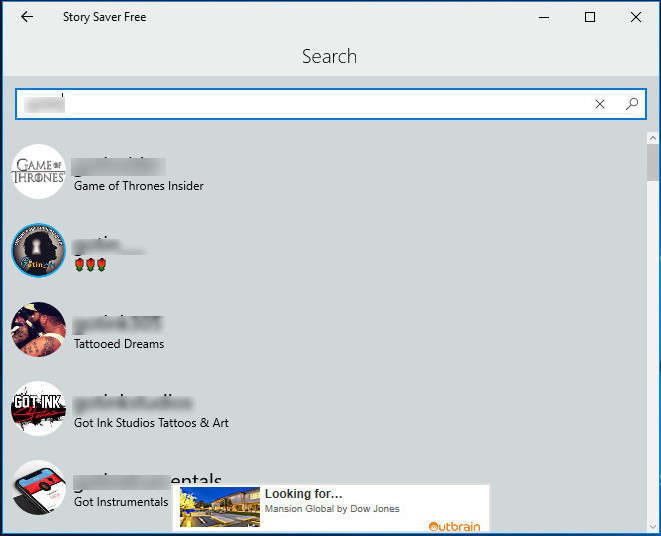
Task: Click the scrollbar up arrow
Action: click(653, 138)
